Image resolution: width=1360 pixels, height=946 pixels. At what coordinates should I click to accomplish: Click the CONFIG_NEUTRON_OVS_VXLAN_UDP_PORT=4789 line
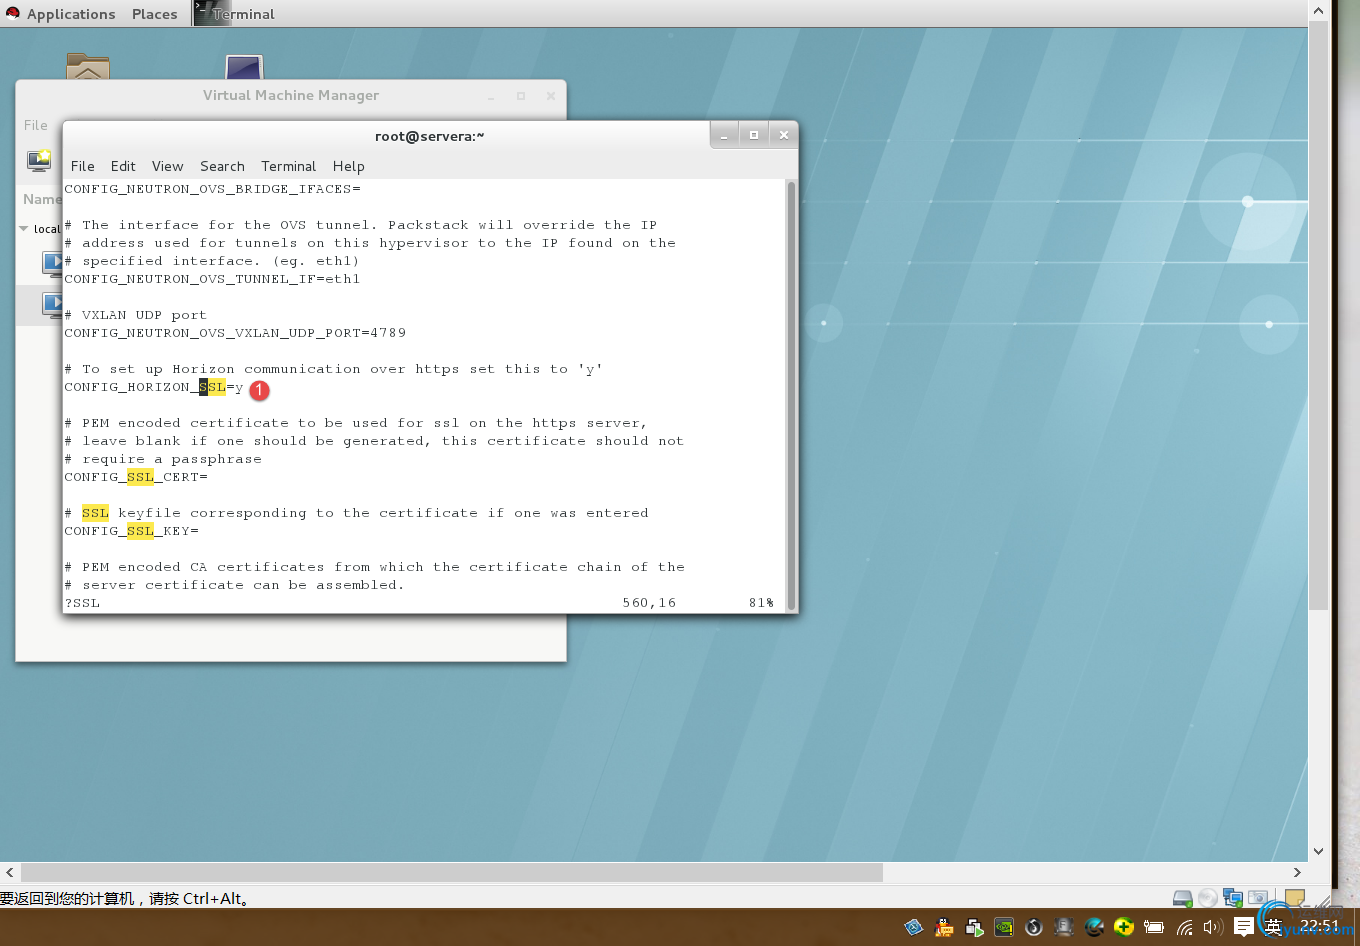pos(235,333)
